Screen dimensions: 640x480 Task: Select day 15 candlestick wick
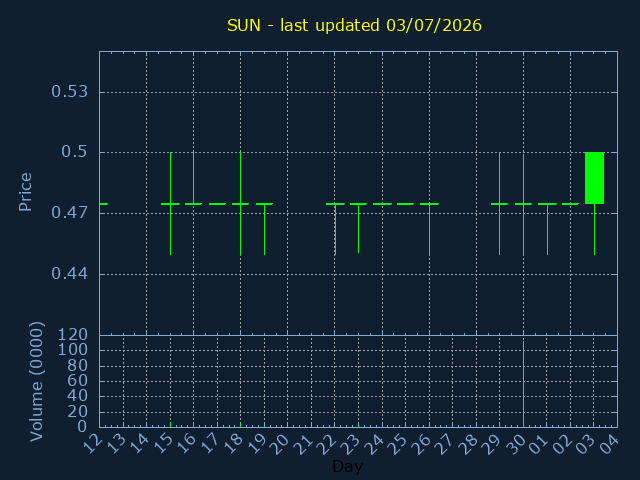click(x=171, y=204)
